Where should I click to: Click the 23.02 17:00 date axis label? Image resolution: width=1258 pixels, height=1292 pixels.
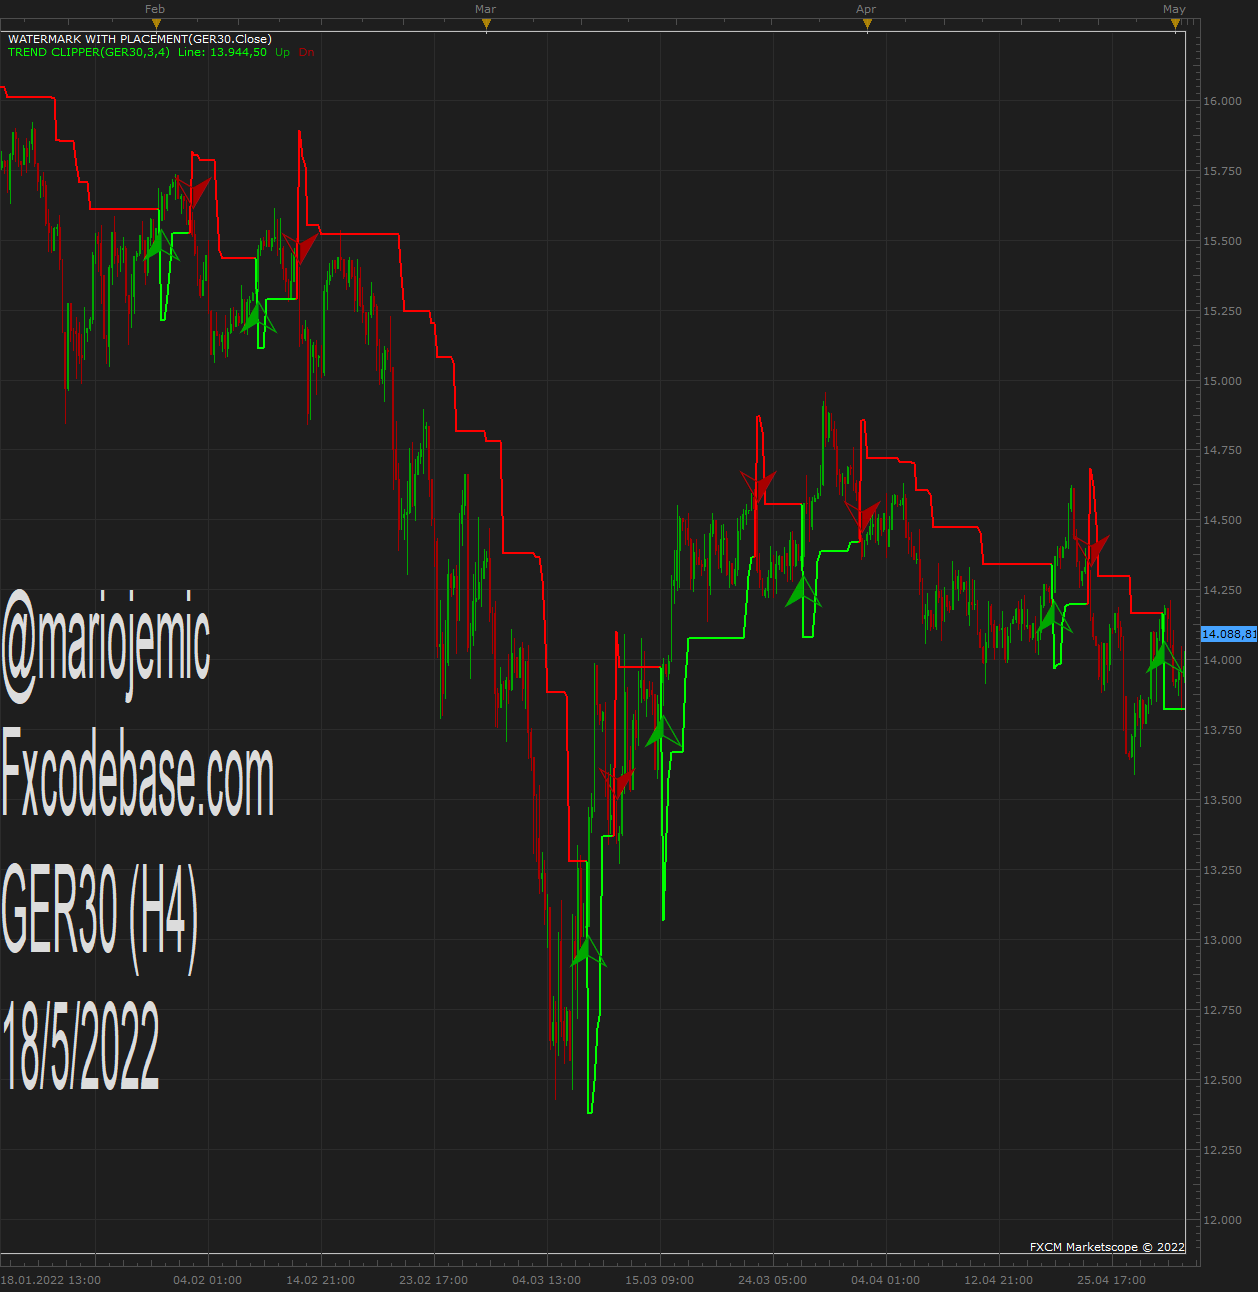[x=433, y=1280]
